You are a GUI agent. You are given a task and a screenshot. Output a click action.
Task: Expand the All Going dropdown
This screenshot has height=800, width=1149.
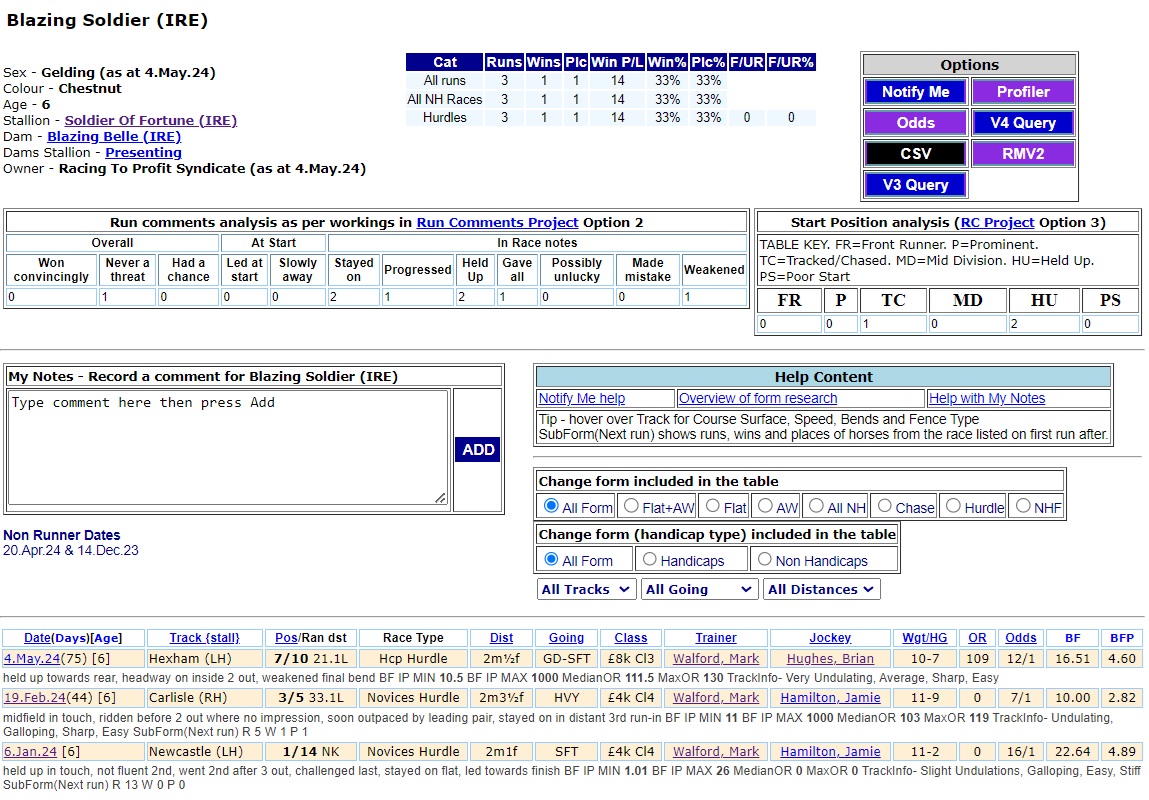(698, 590)
